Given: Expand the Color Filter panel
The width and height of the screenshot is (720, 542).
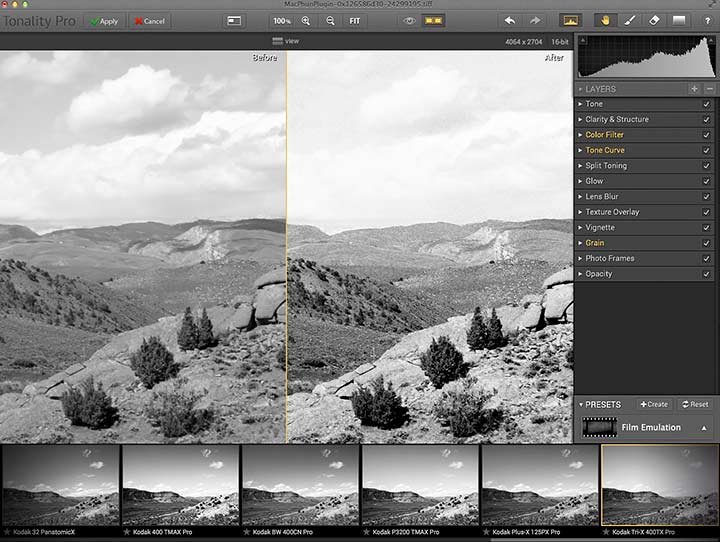Looking at the screenshot, I should [x=580, y=135].
